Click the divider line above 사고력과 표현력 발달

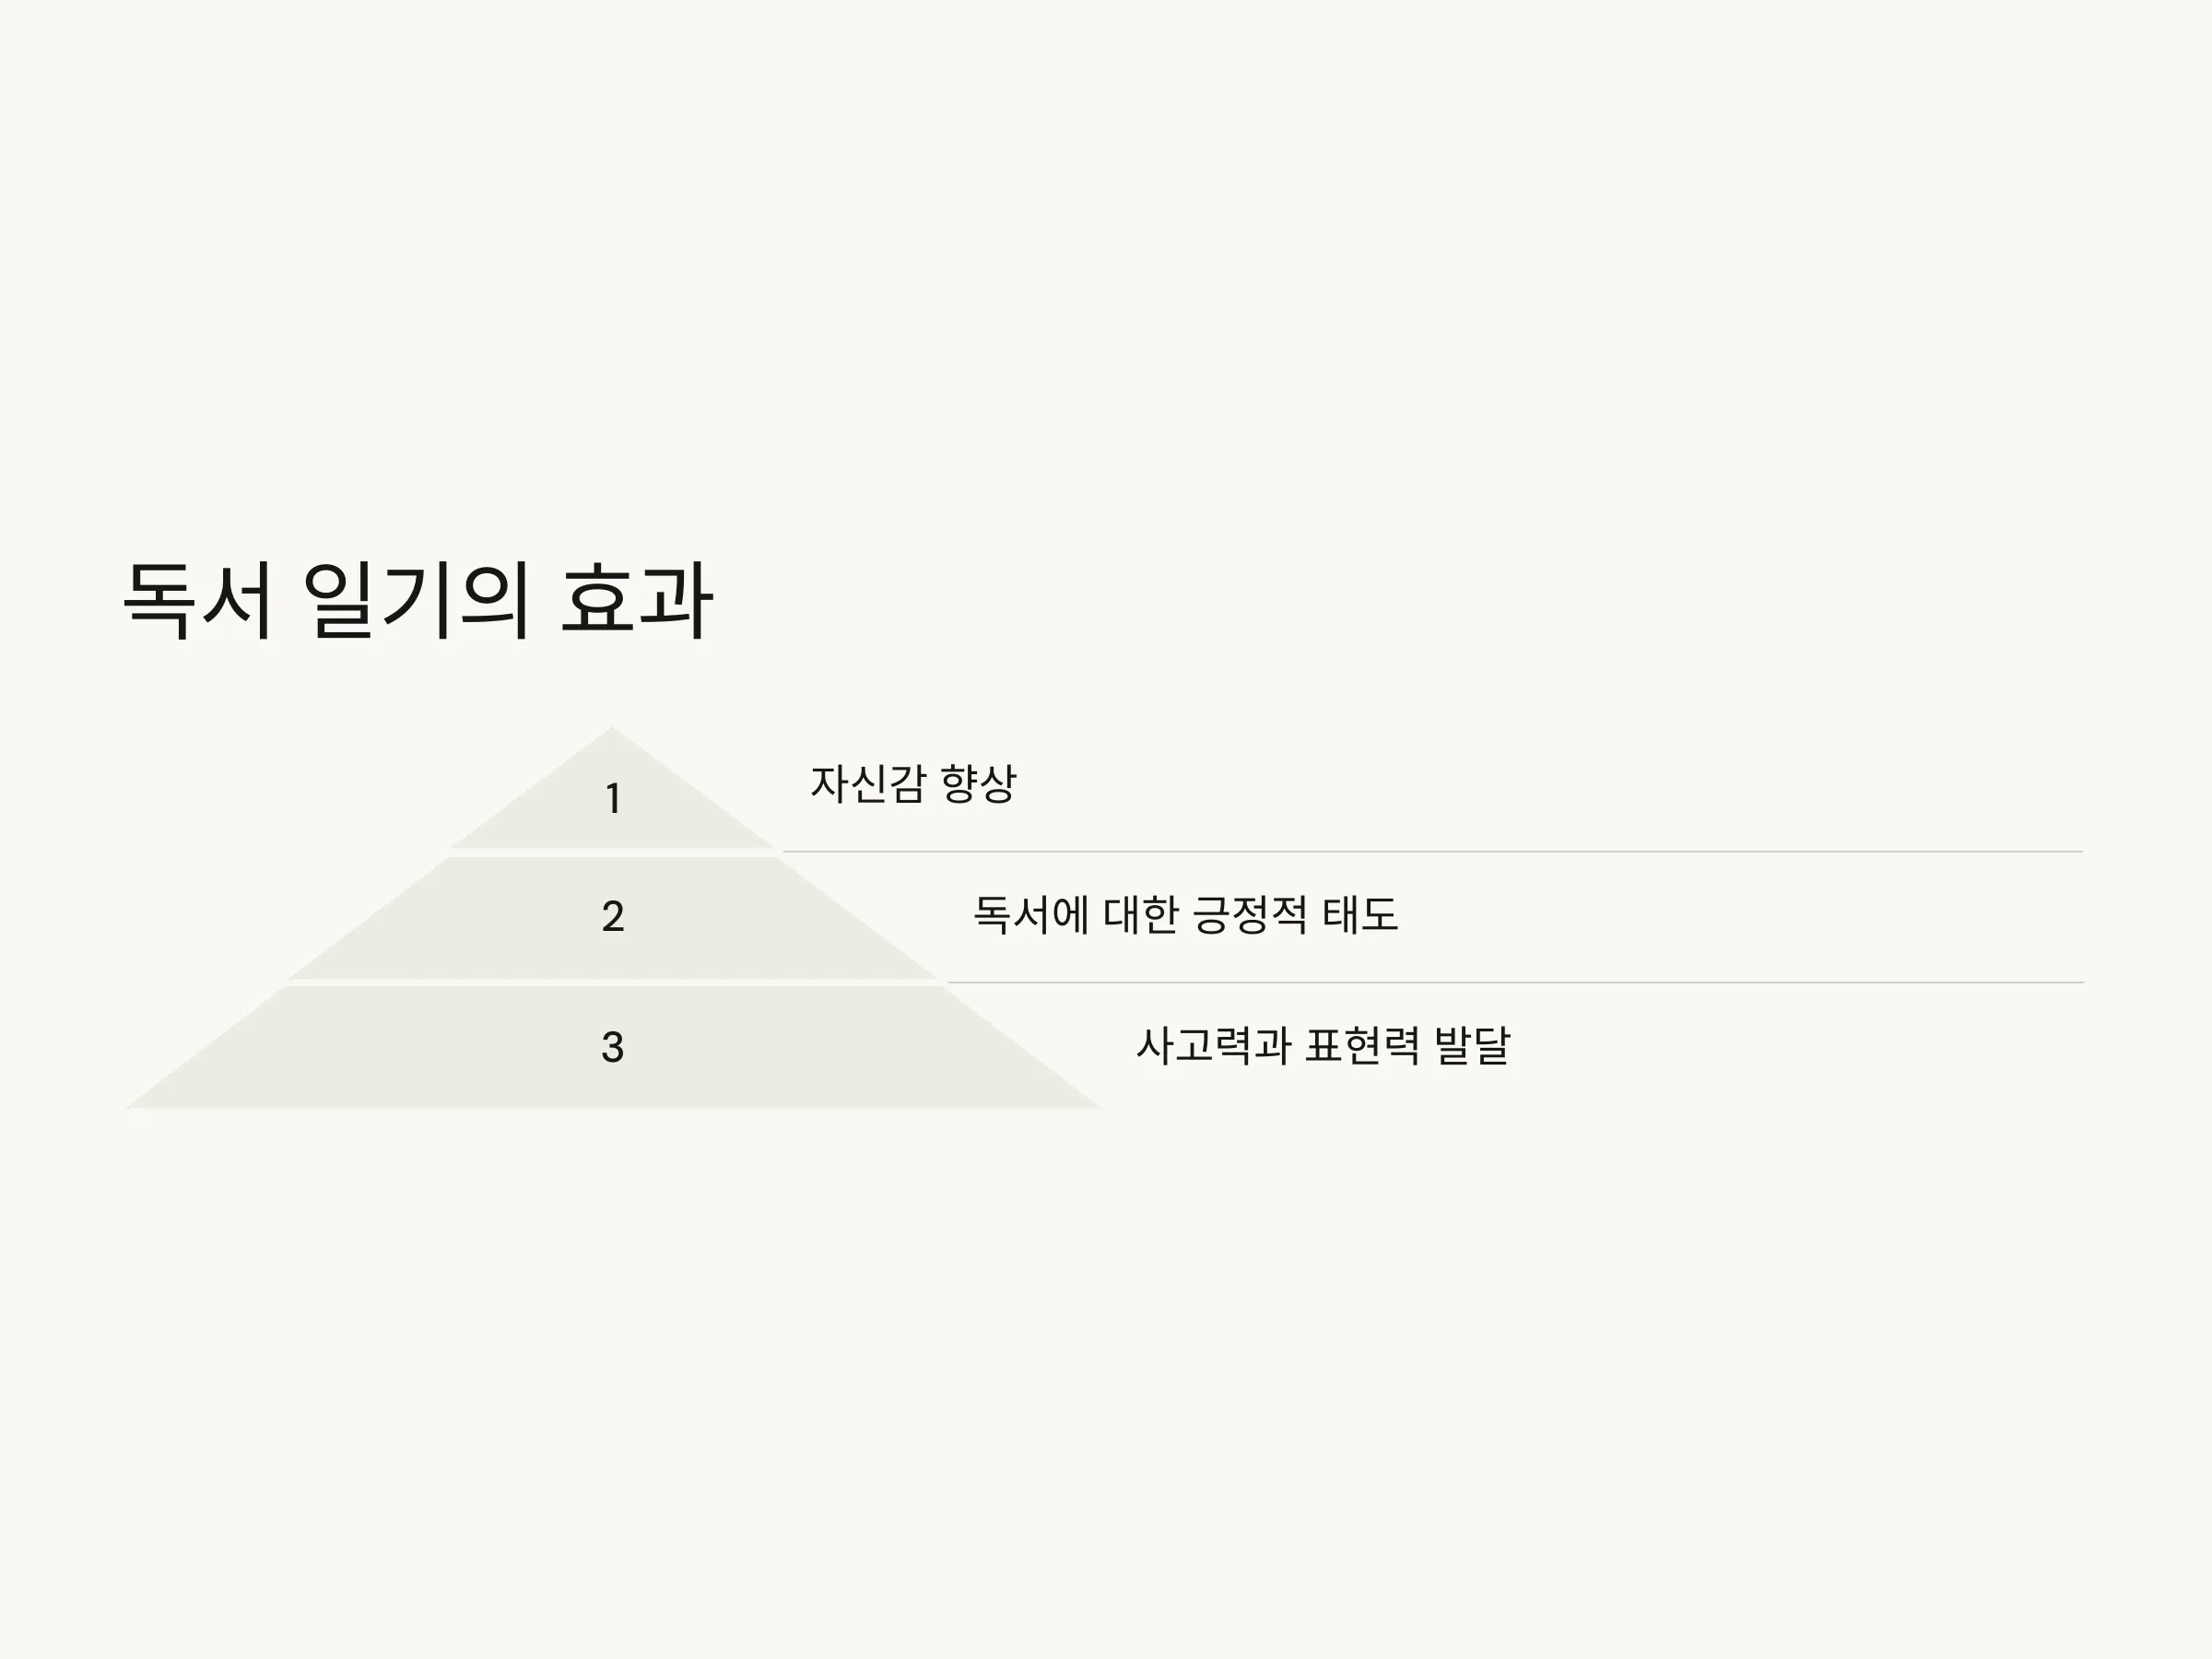click(1515, 983)
